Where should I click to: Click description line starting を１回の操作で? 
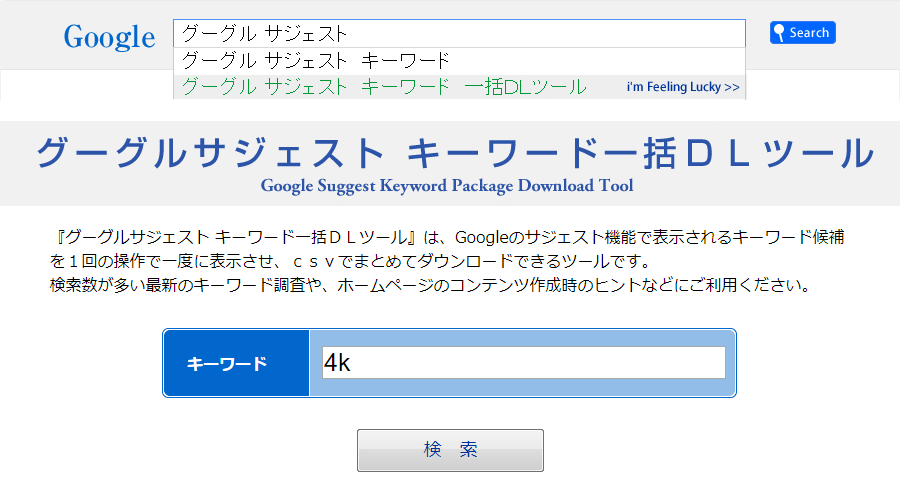(351, 261)
